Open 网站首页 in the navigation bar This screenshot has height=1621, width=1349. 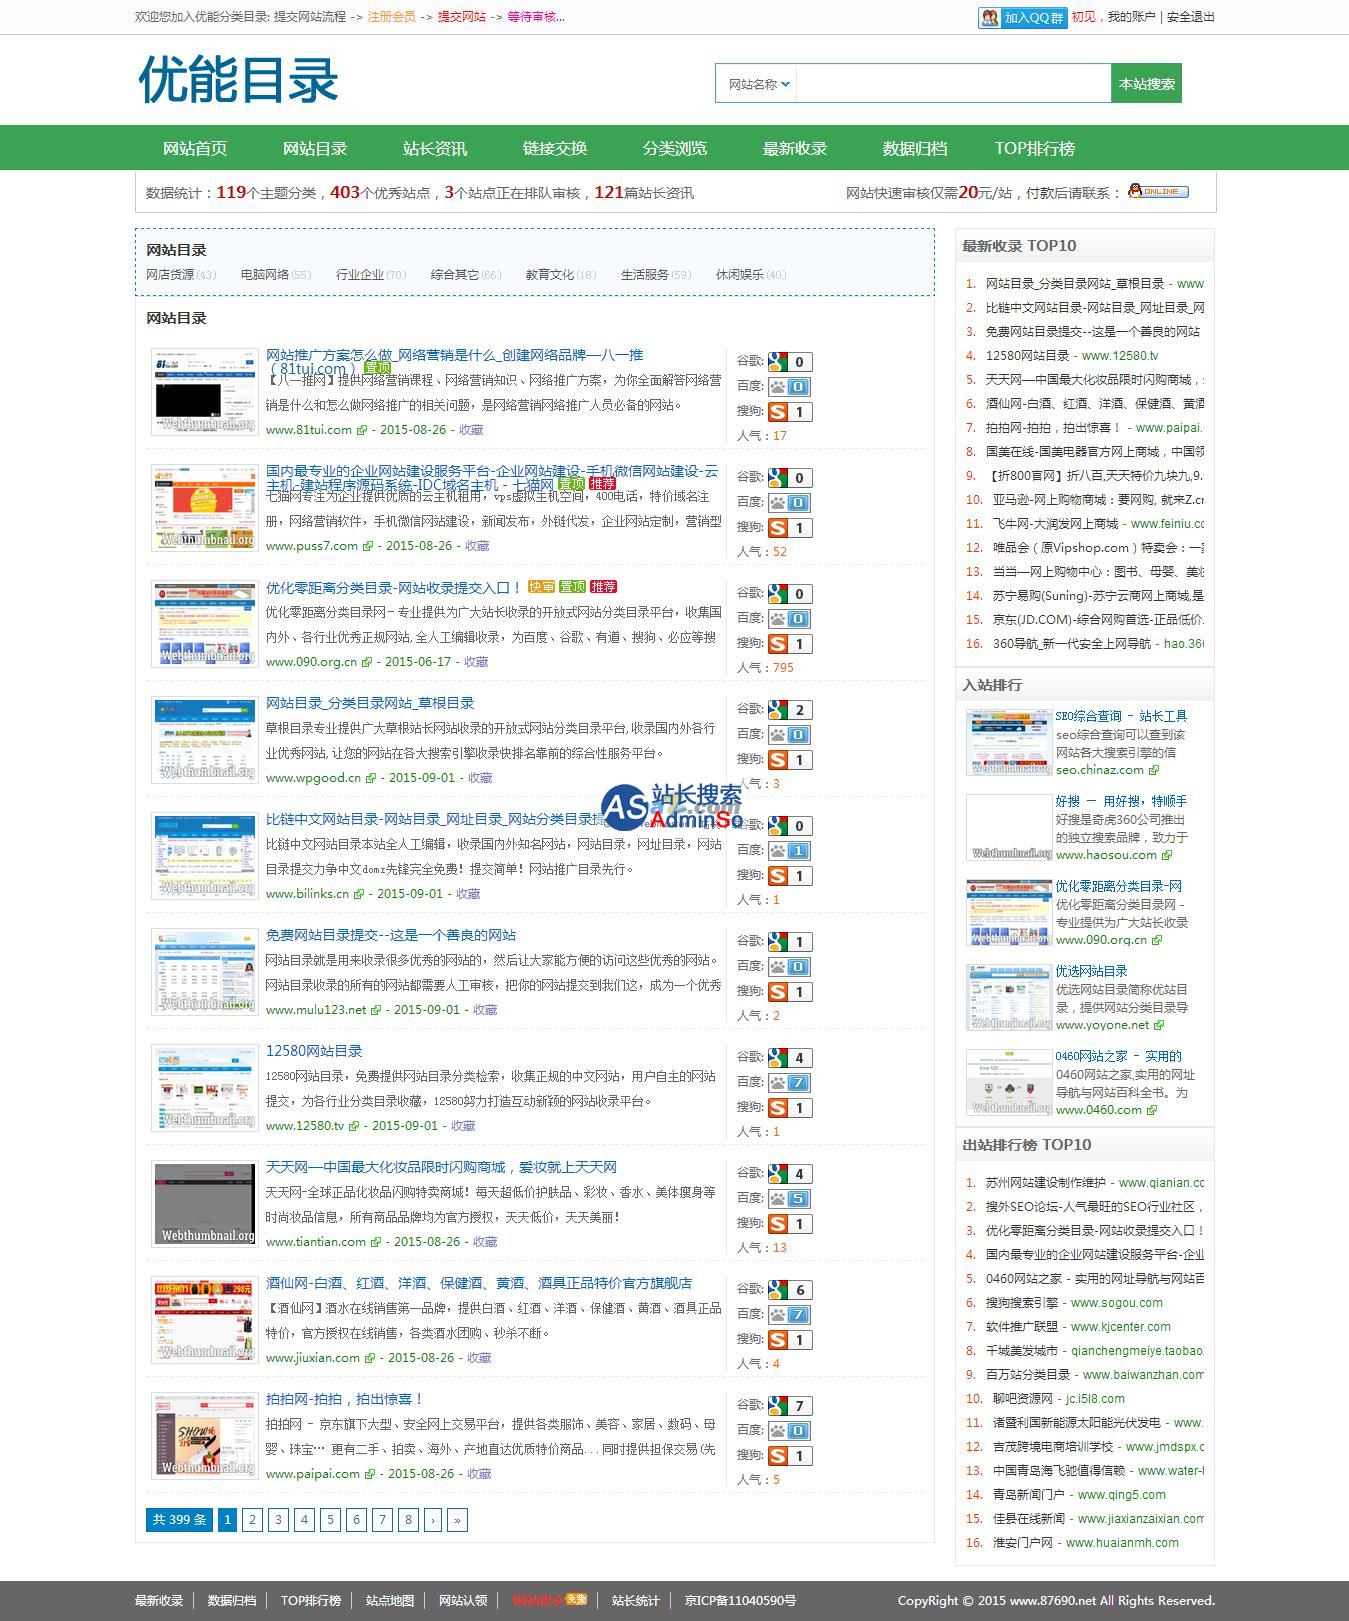195,148
